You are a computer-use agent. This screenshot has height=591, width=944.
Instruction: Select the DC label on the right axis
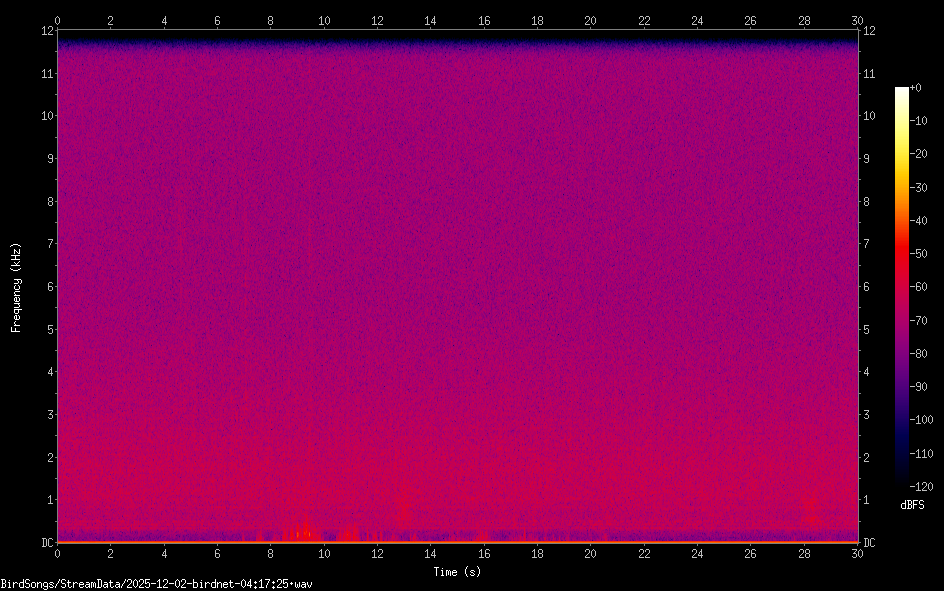pyautogui.click(x=870, y=543)
